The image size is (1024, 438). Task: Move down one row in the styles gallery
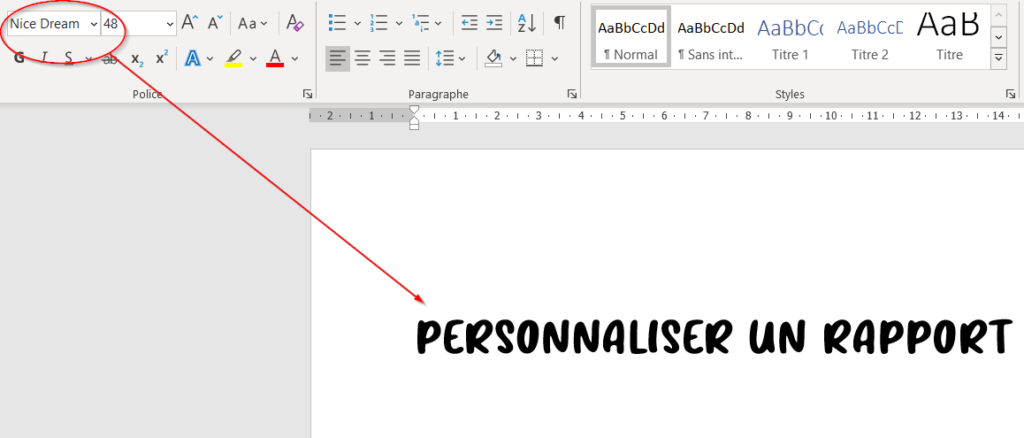click(x=999, y=37)
